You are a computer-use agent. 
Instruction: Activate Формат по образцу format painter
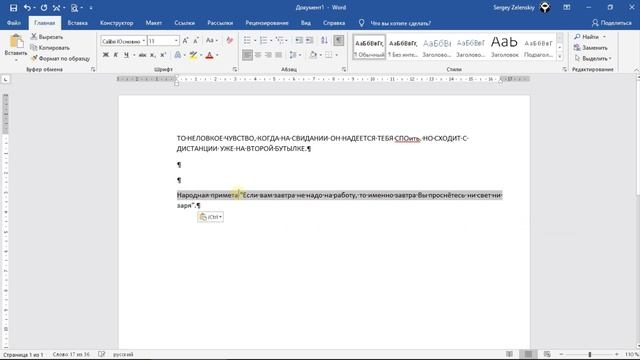point(60,58)
